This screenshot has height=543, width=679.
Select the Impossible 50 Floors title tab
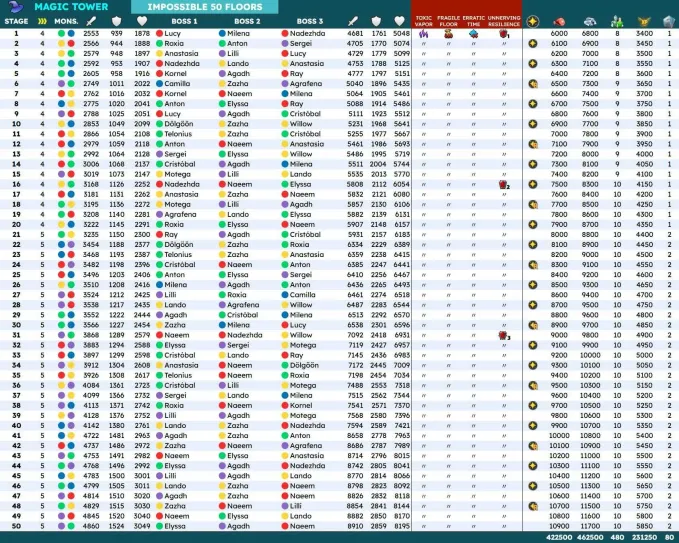pyautogui.click(x=197, y=6)
